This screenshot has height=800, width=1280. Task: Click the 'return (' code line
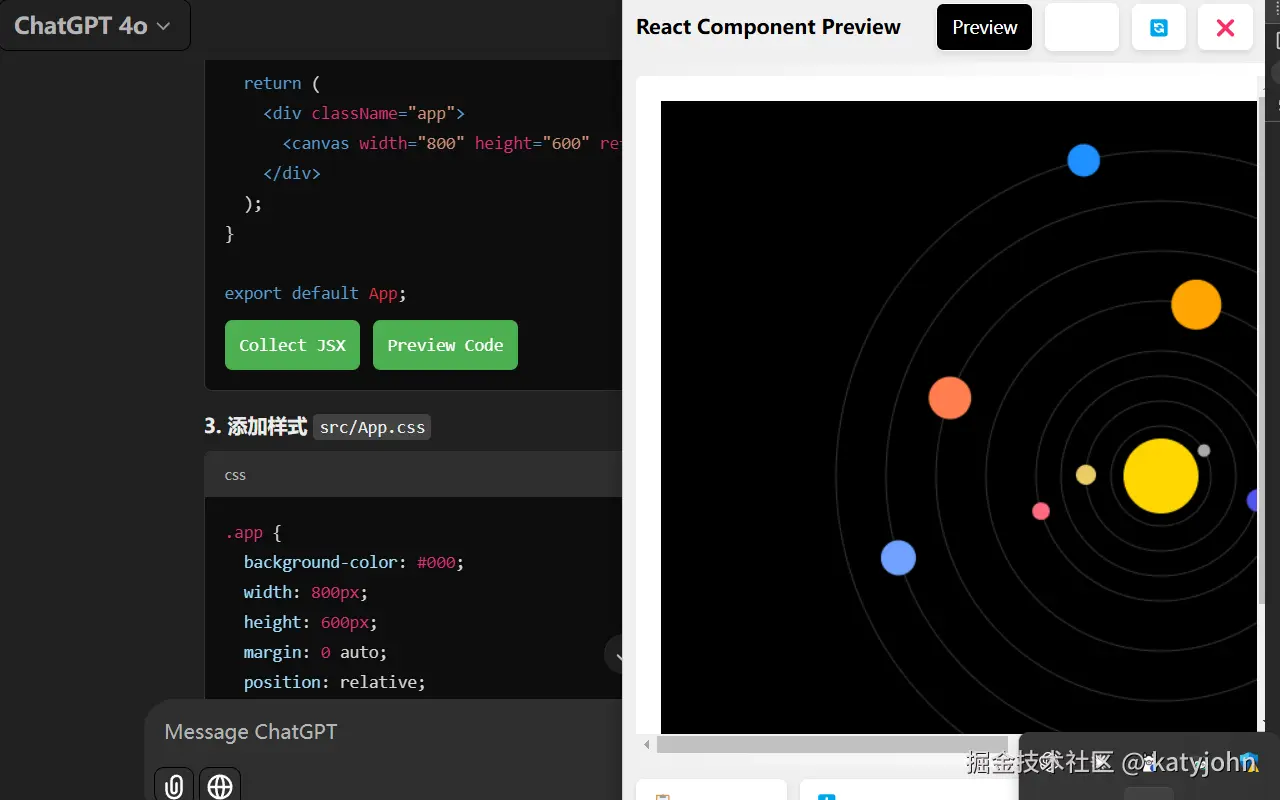click(x=282, y=83)
